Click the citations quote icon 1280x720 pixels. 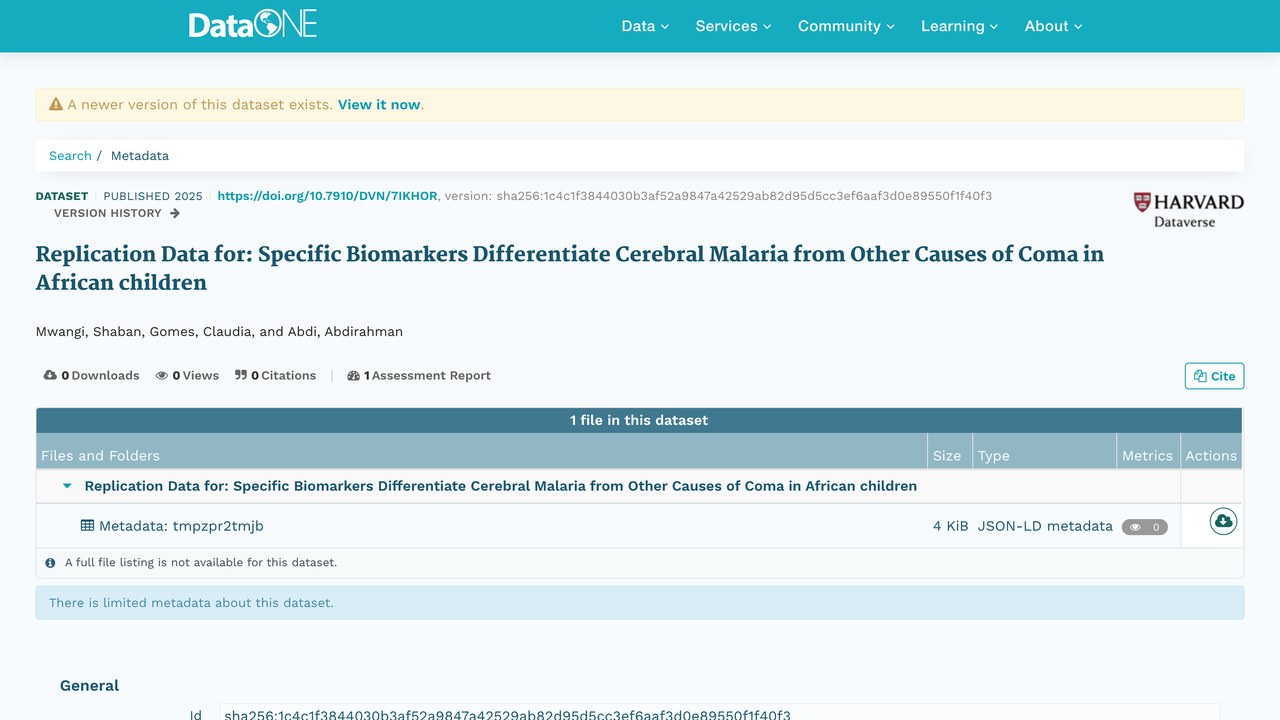241,376
